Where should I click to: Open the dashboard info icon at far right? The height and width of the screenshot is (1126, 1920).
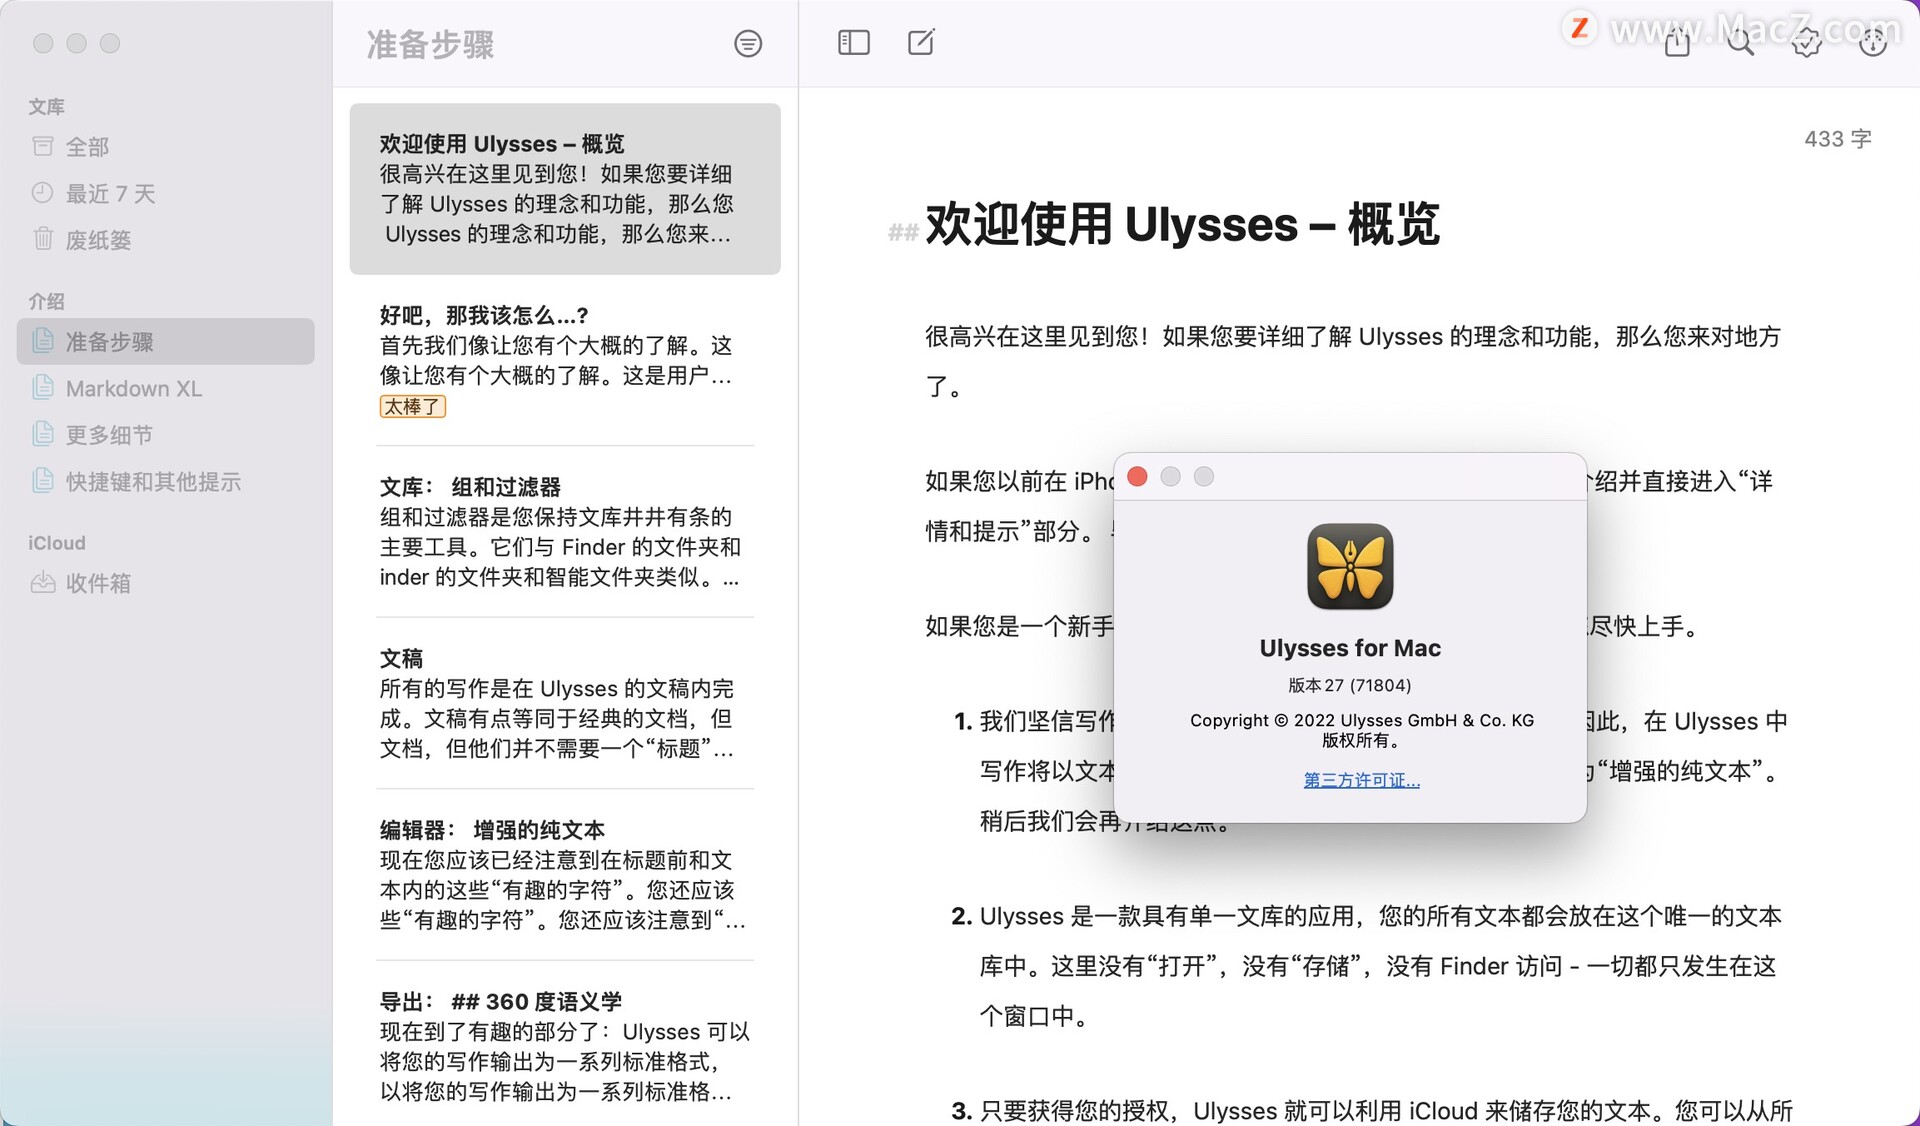pos(1872,42)
